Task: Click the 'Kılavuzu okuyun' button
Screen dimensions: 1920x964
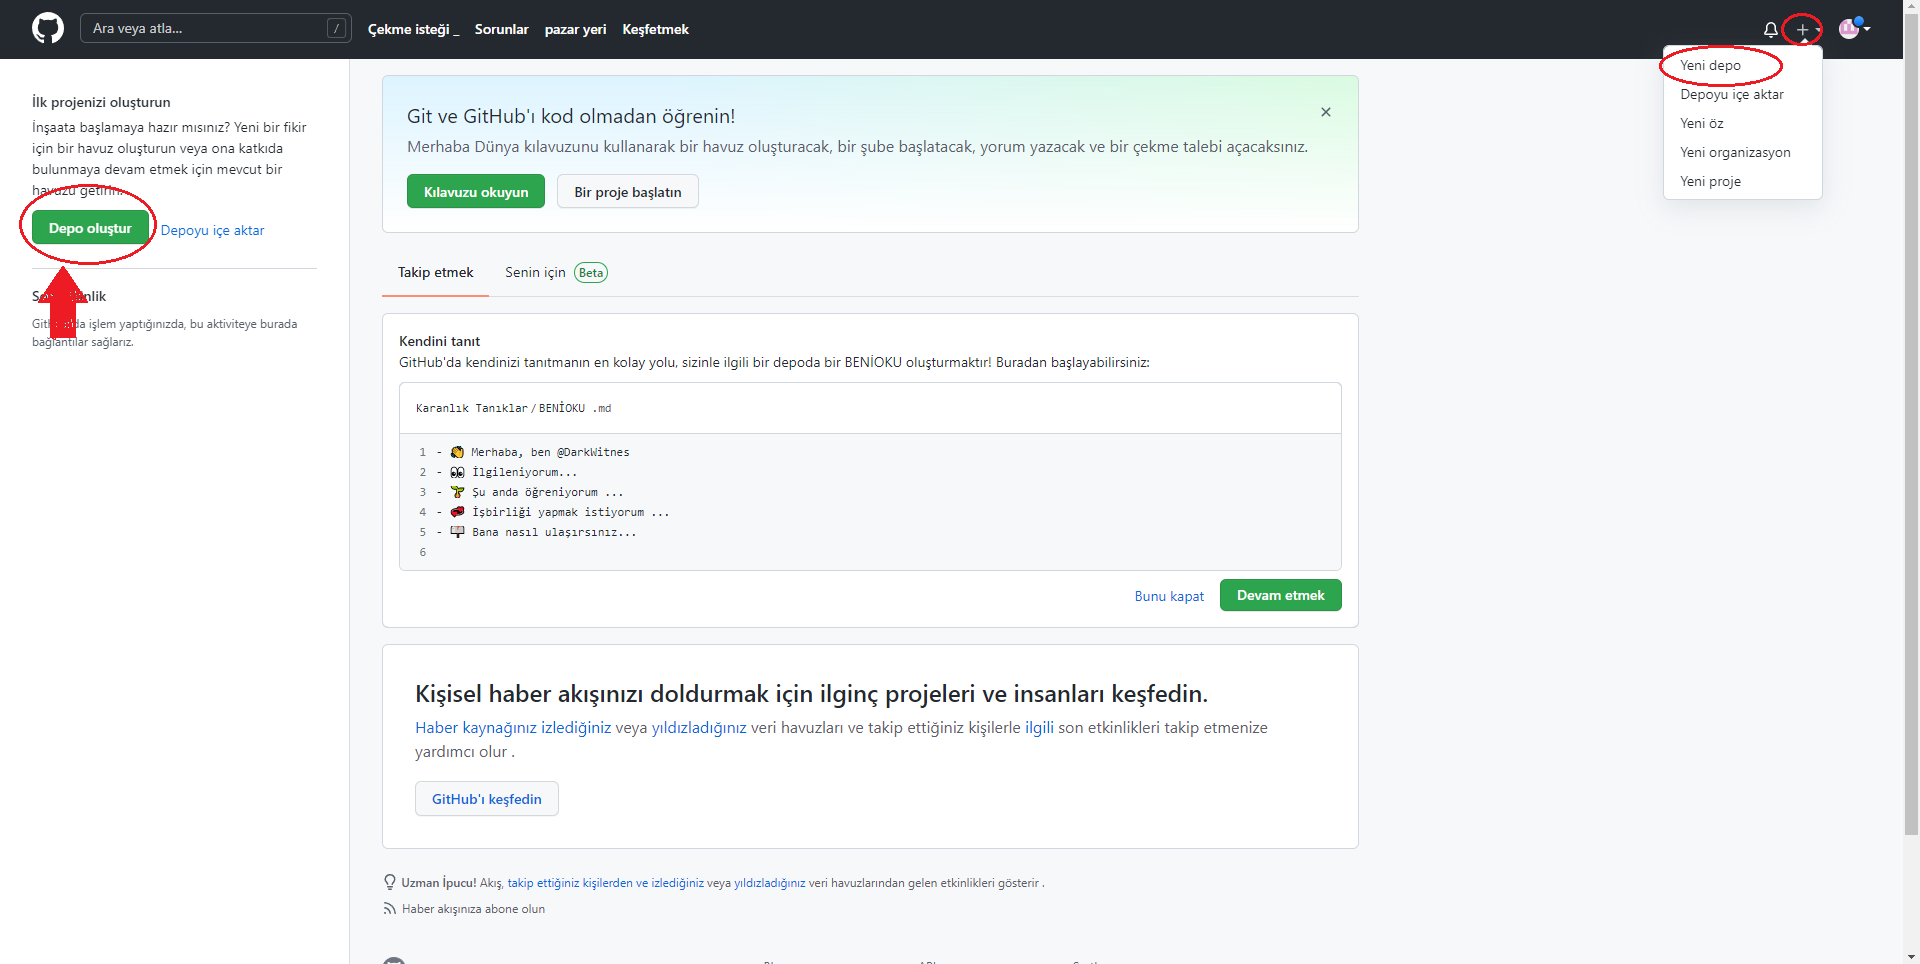Action: [x=476, y=192]
